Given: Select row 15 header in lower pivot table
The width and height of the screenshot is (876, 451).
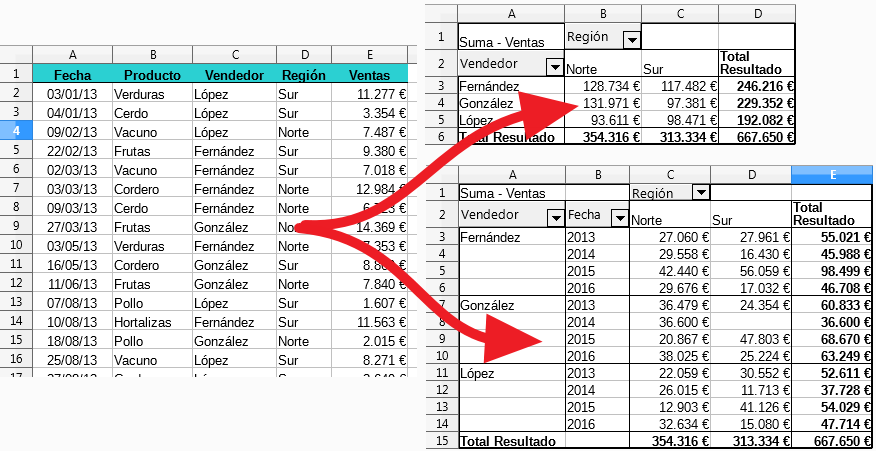Looking at the screenshot, I should pyautogui.click(x=441, y=440).
